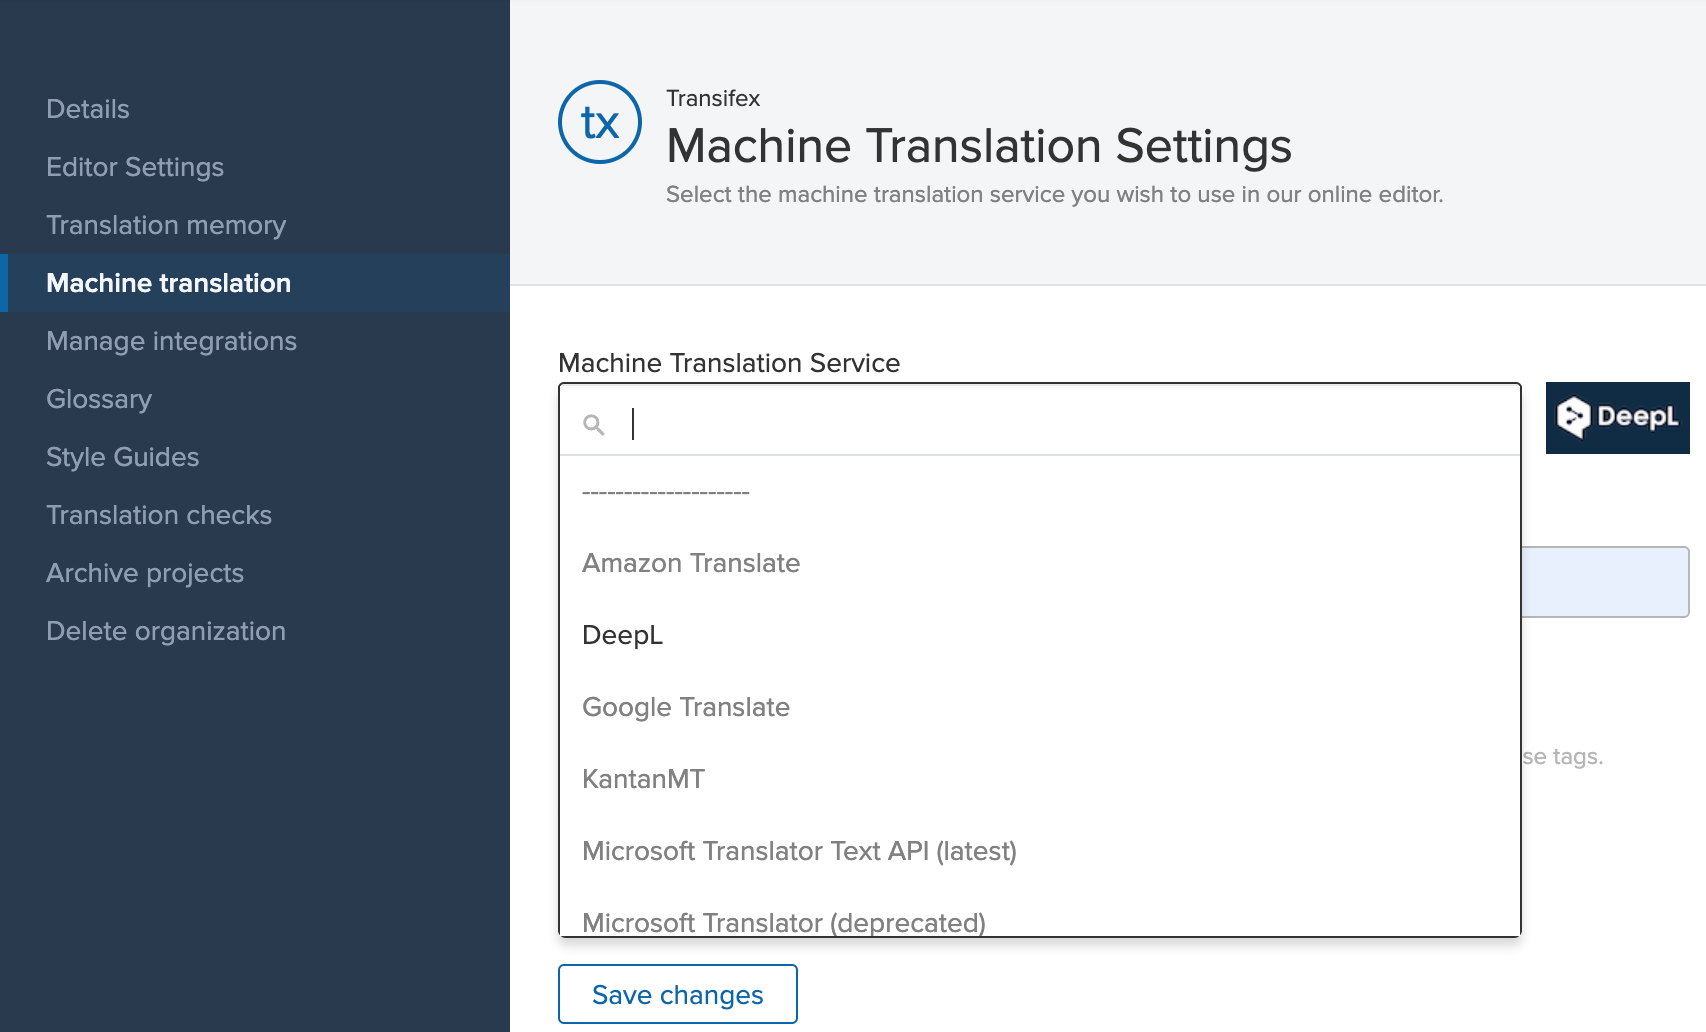Open the Details settings page

point(87,108)
